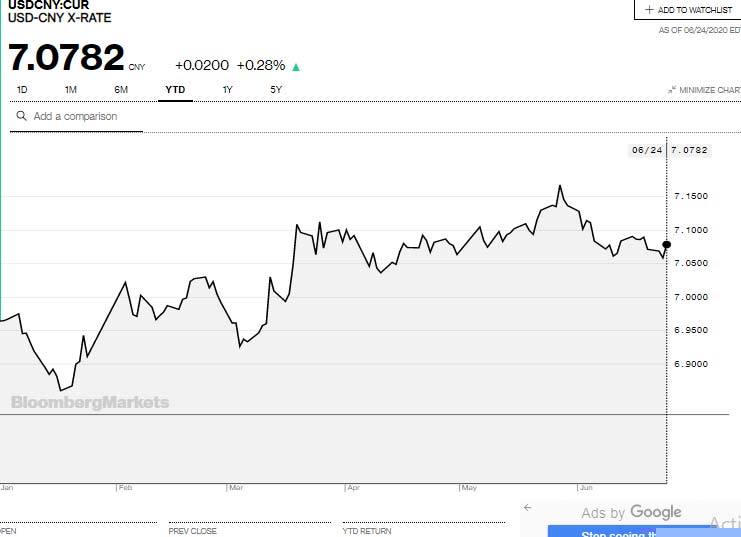
Task: Select the 1D time range
Action: click(22, 90)
